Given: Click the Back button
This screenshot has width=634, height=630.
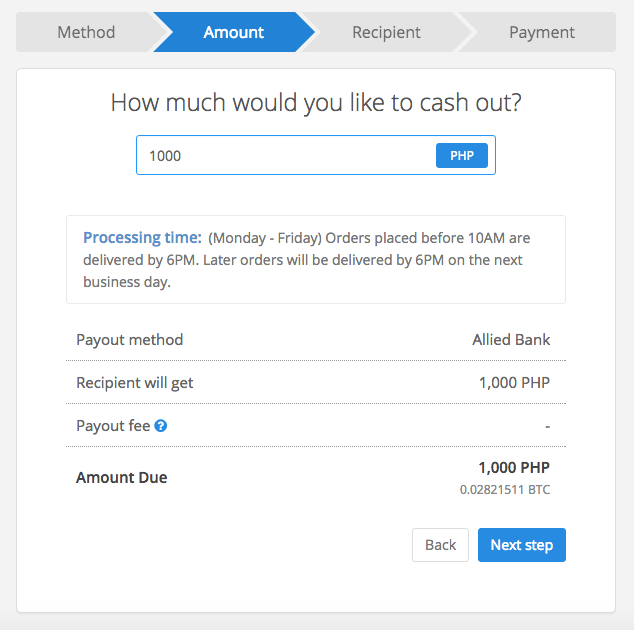Looking at the screenshot, I should click(x=440, y=545).
